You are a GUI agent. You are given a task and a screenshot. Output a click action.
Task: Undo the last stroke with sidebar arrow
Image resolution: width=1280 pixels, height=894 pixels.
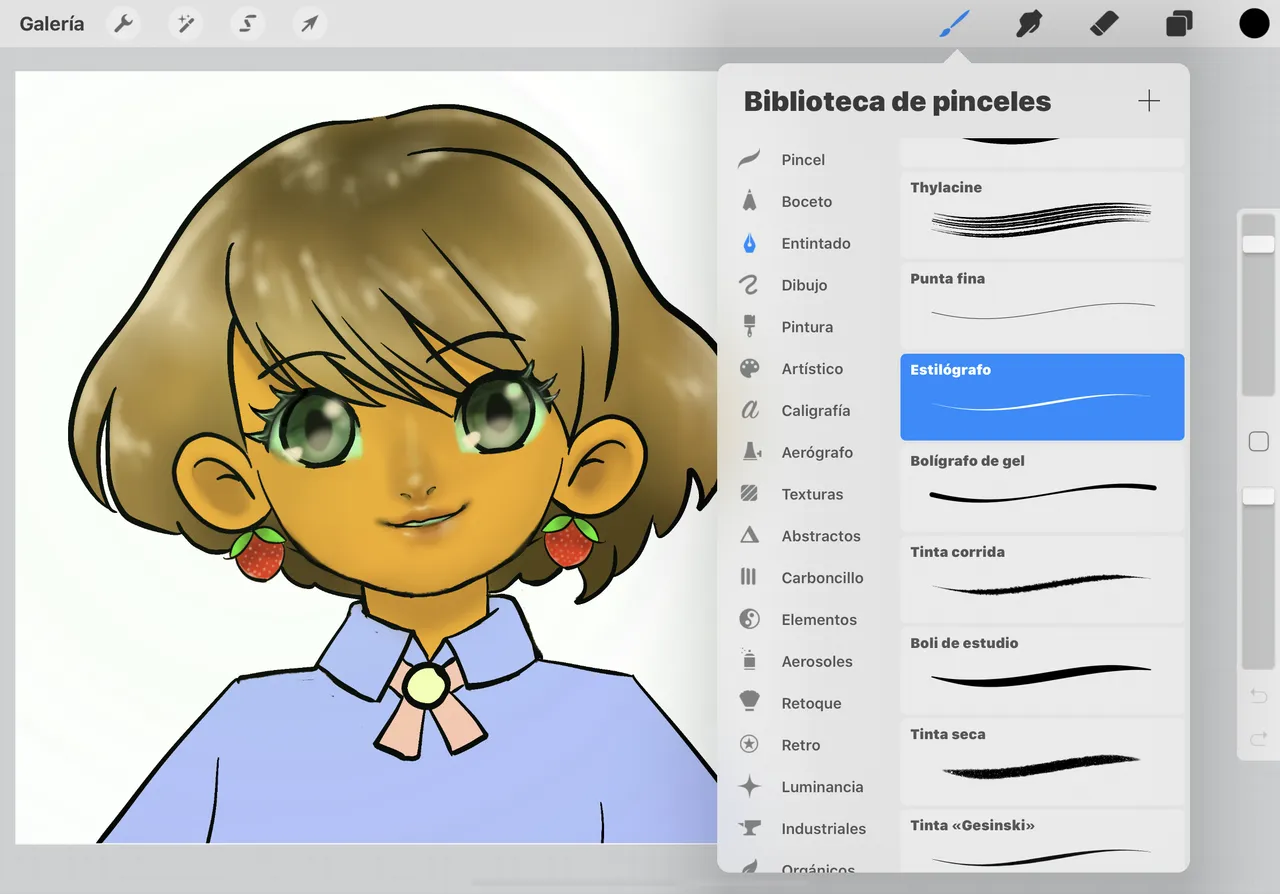1259,696
